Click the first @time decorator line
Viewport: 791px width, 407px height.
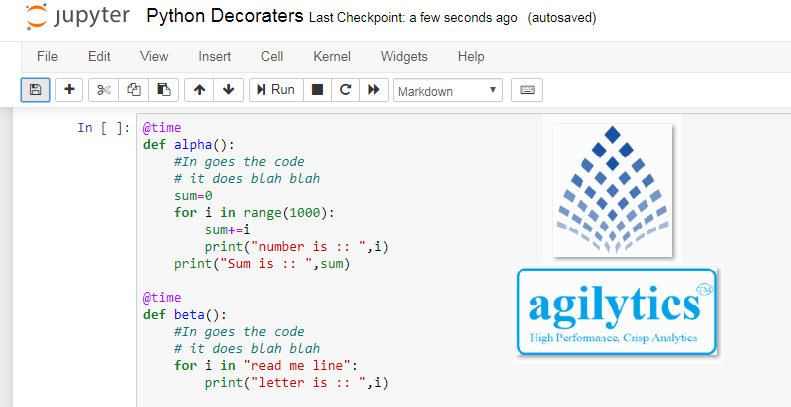pos(161,128)
